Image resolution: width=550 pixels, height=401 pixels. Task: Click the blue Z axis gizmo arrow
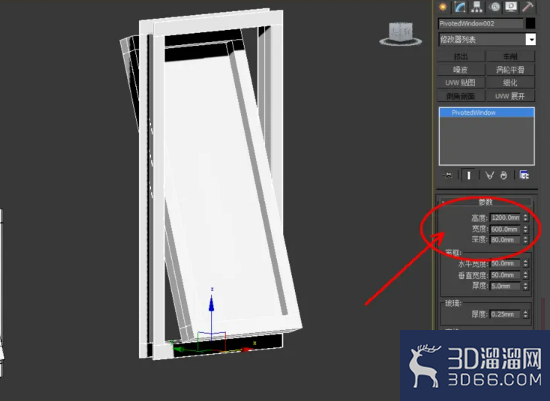[212, 304]
